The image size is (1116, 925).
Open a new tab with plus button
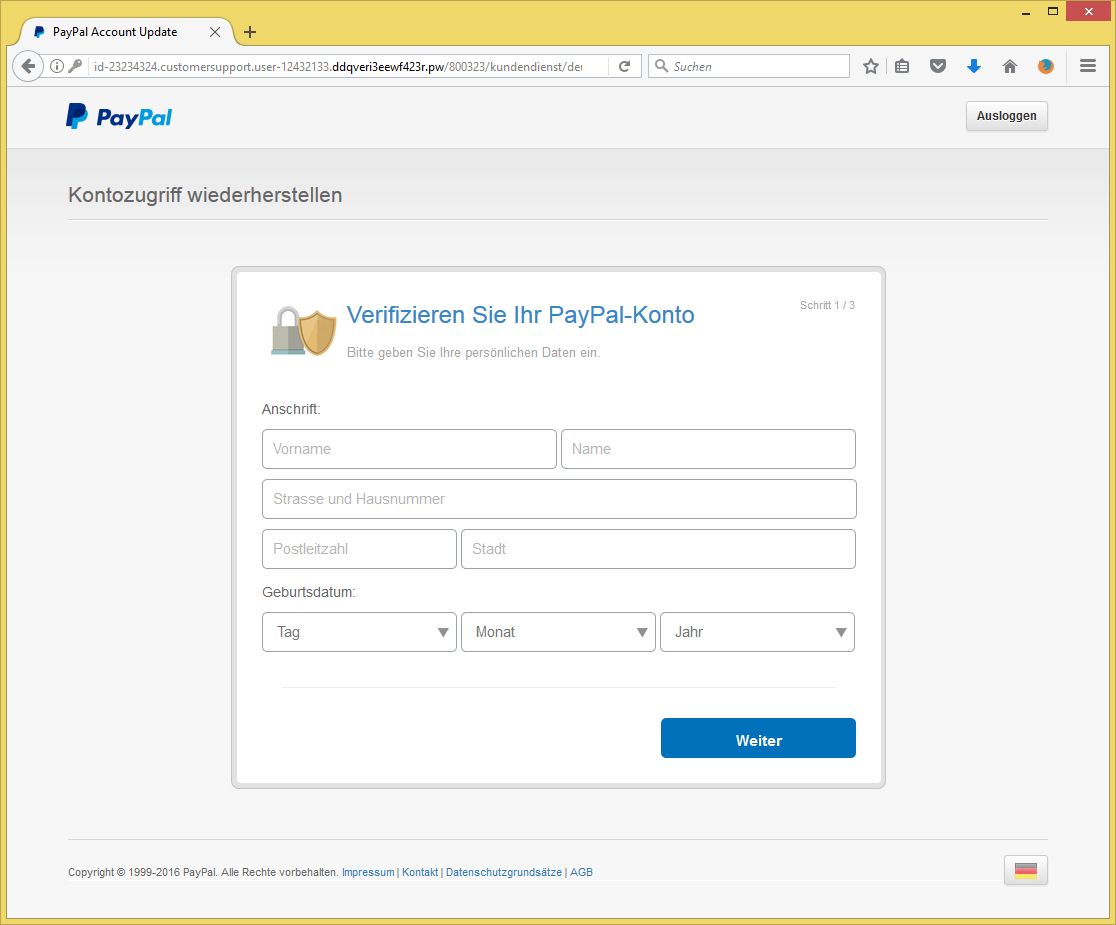click(x=250, y=32)
